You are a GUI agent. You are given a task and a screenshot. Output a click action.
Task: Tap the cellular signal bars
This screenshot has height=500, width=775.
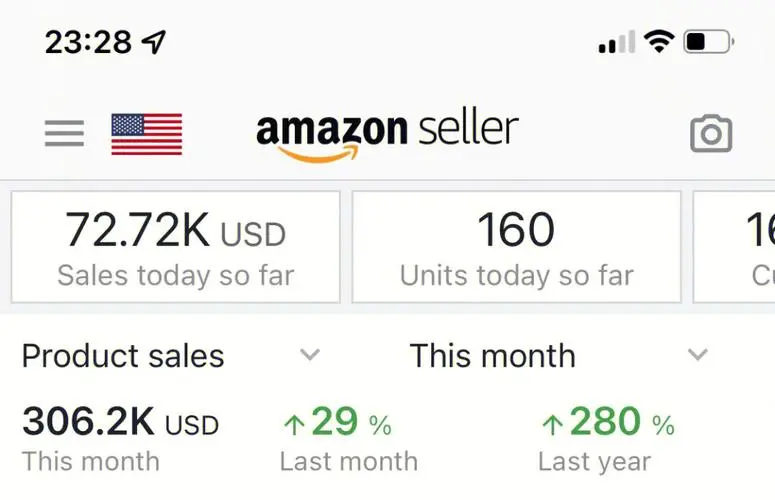[616, 43]
